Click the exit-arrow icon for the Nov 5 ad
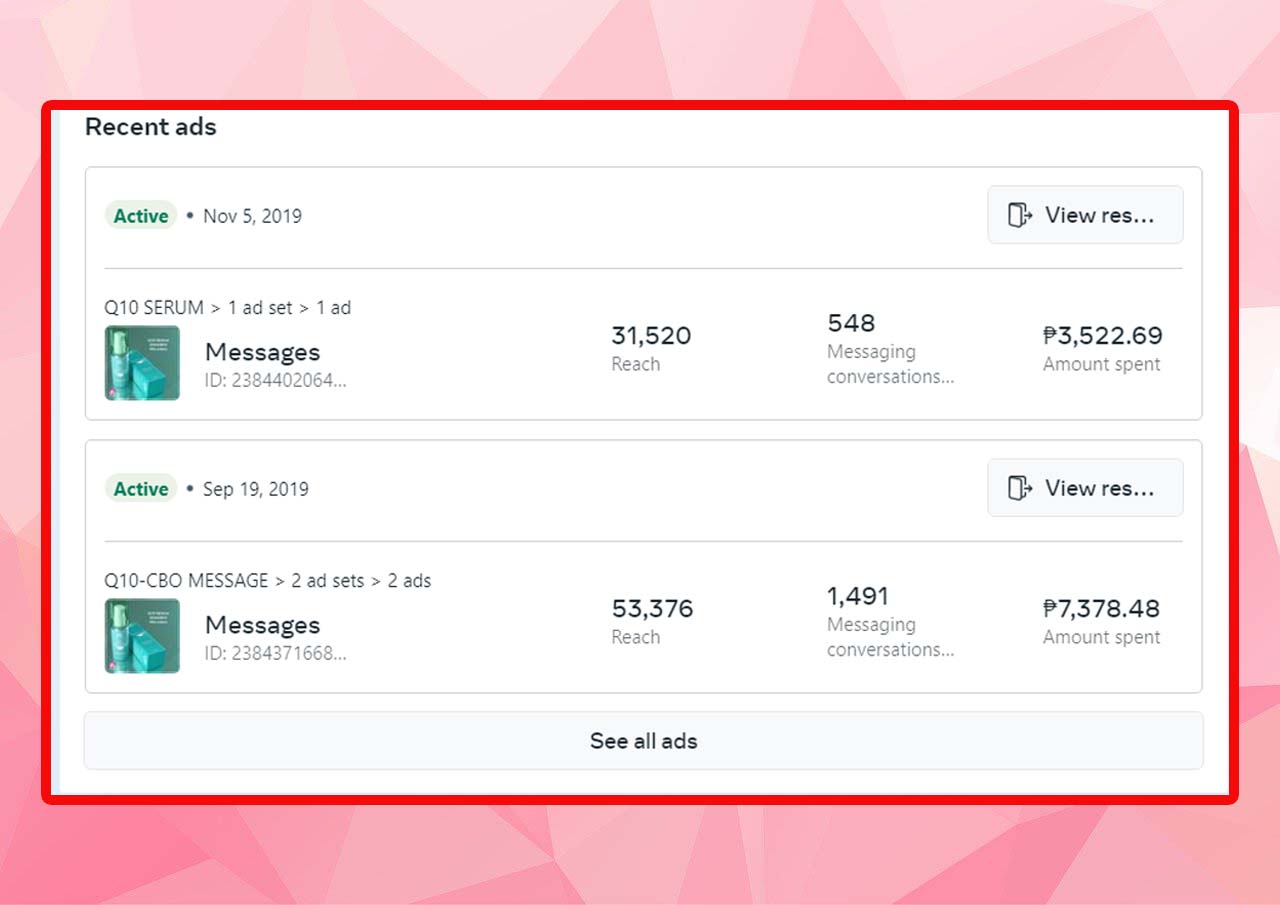The image size is (1280, 905). coord(1019,215)
